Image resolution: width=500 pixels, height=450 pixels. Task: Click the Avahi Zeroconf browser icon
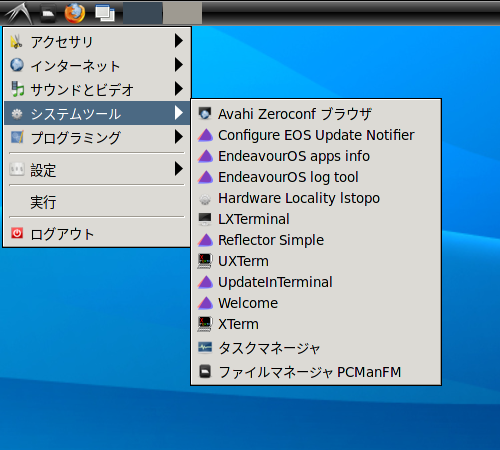coord(205,114)
